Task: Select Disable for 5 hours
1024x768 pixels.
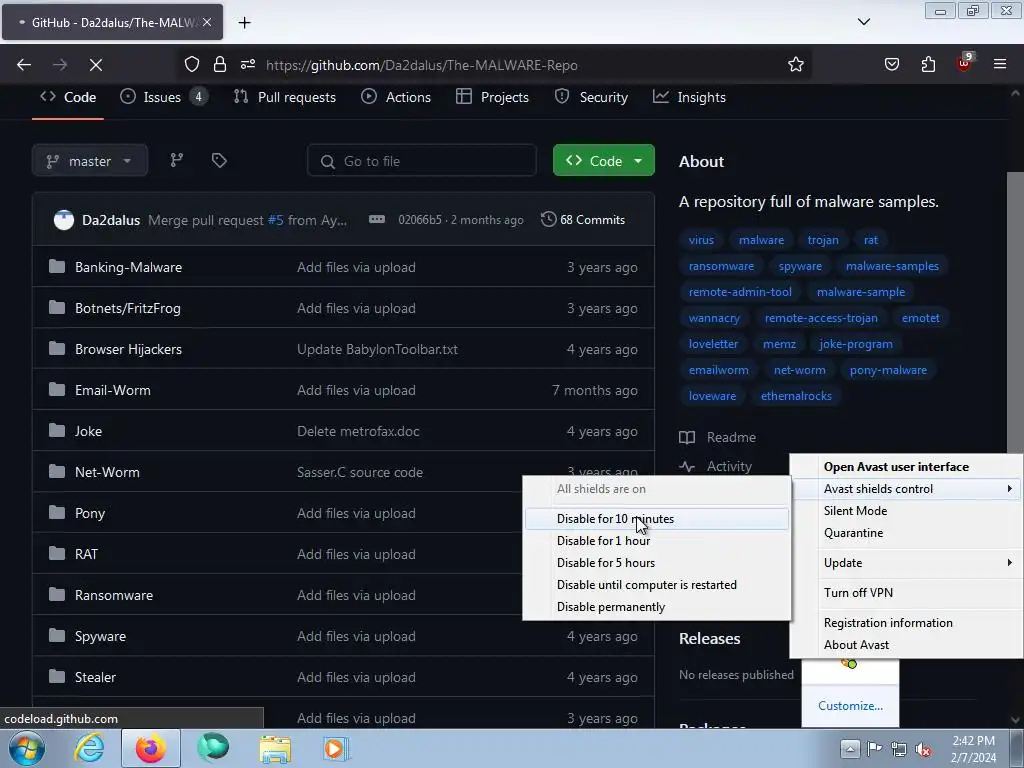Action: pos(656,563)
